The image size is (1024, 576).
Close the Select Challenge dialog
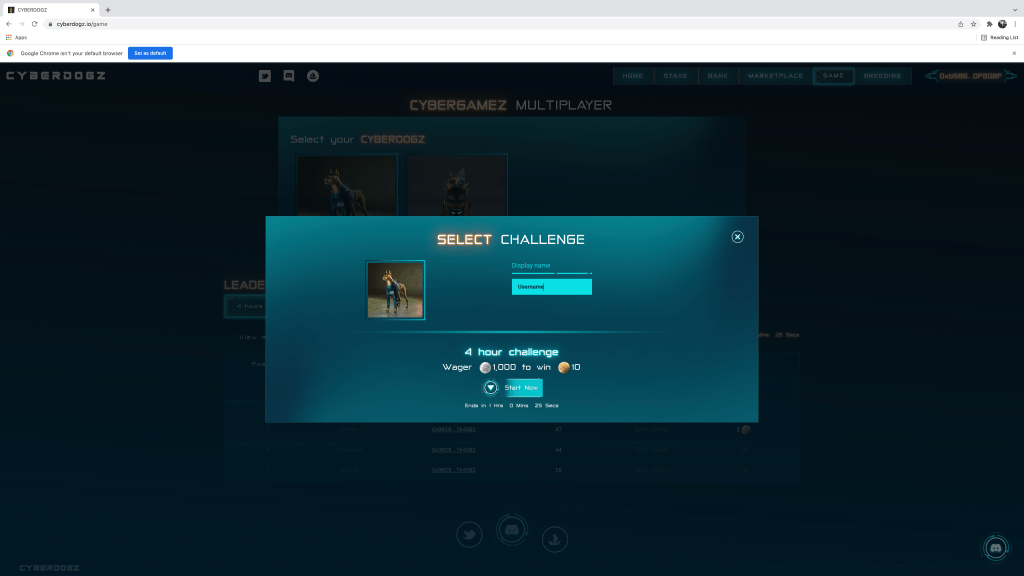click(737, 237)
